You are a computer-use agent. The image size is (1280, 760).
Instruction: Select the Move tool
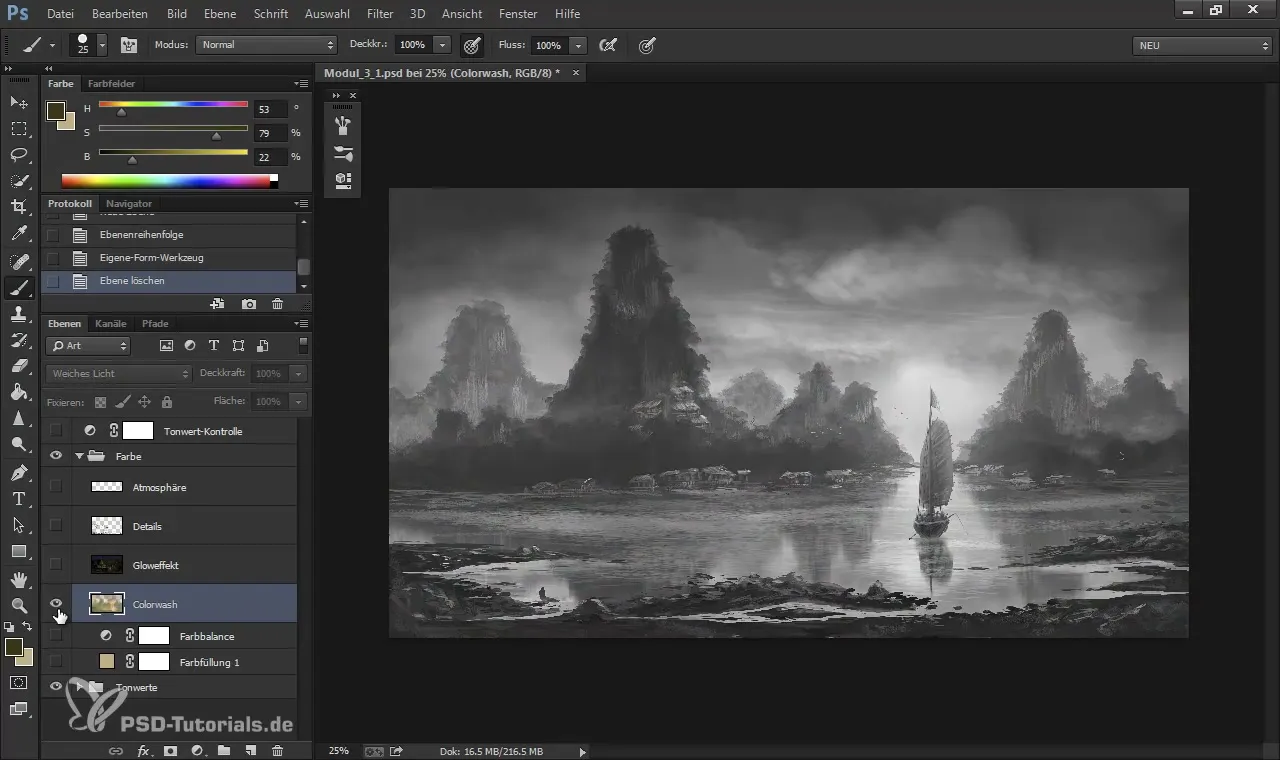coord(19,103)
